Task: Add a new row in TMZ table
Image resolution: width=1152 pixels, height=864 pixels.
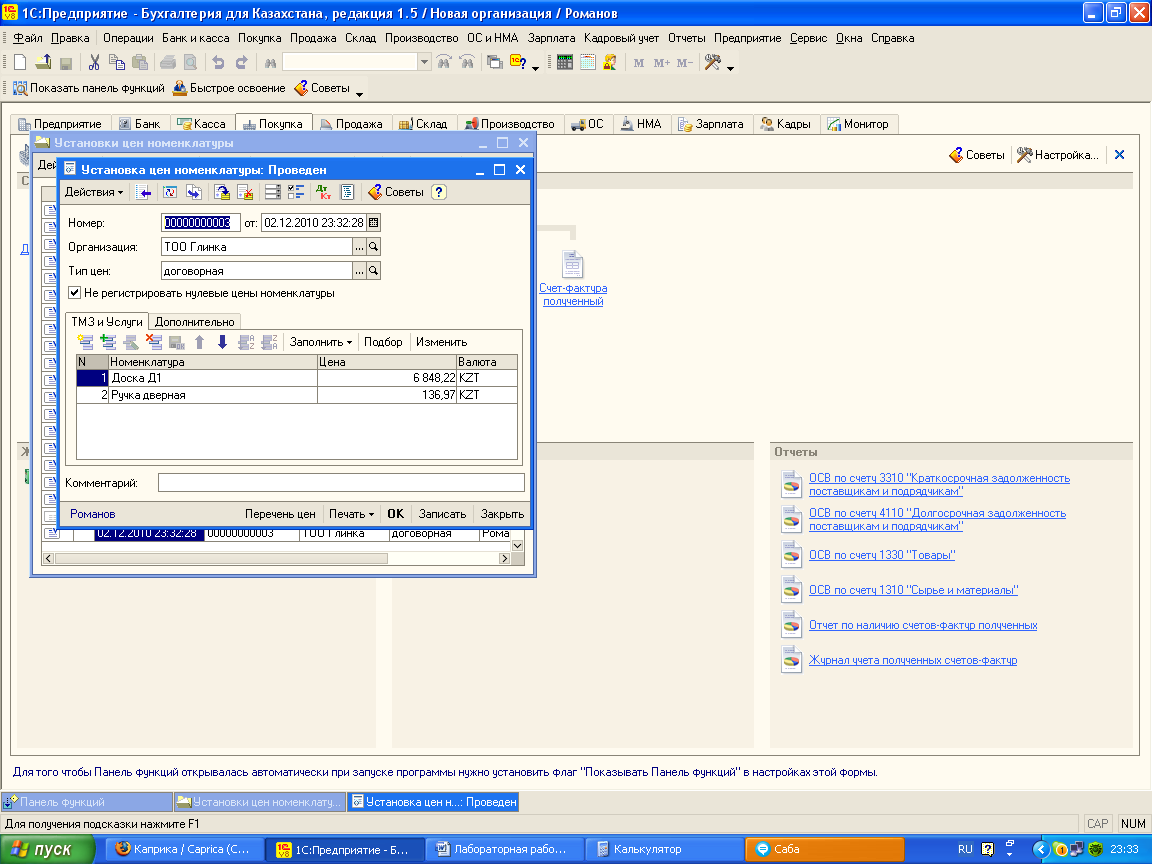Action: (x=85, y=342)
